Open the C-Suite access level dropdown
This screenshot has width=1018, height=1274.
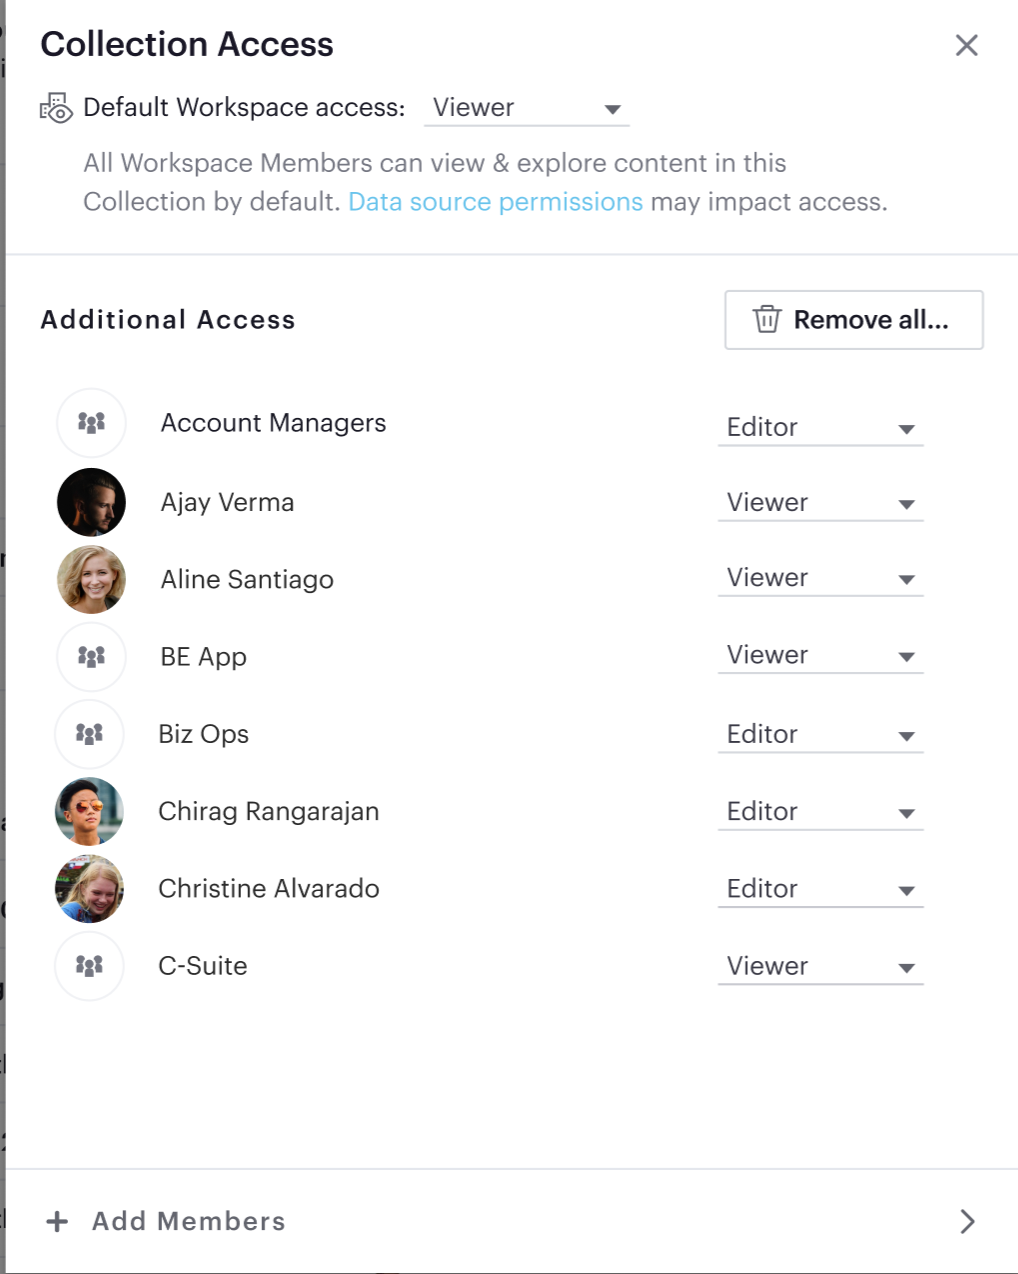(x=820, y=967)
